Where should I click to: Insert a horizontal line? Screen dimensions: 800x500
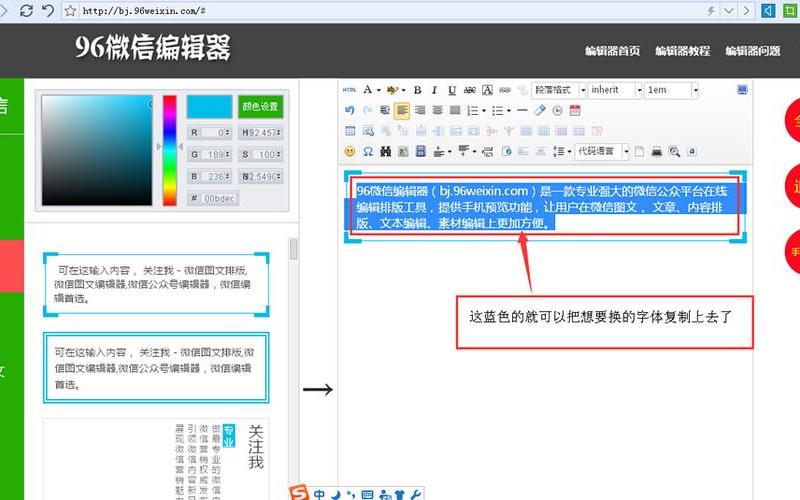pos(522,110)
